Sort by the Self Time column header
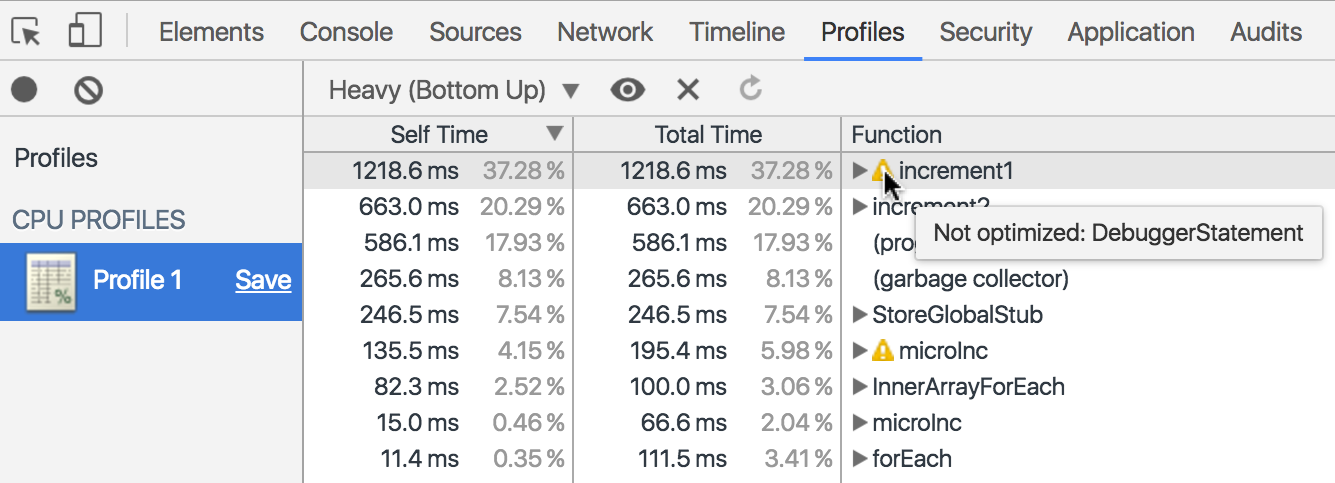1335x483 pixels. 438,134
